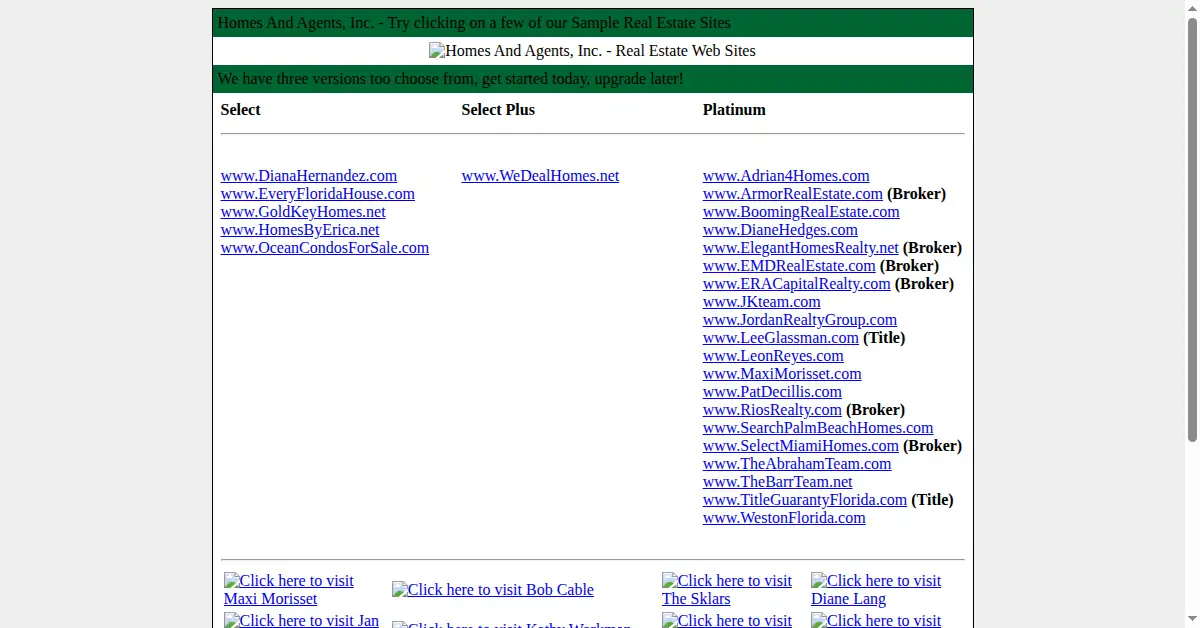Open www.PatDecillis.com link
This screenshot has width=1200, height=628.
tap(772, 392)
